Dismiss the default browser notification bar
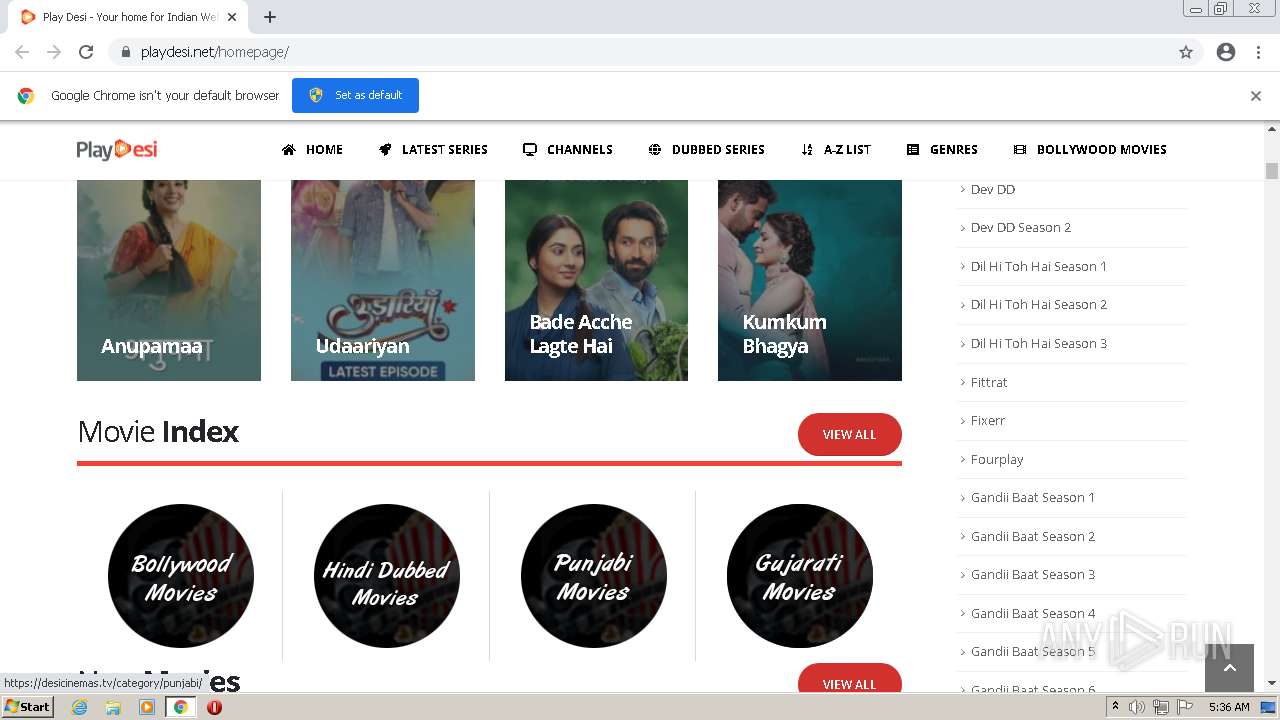The image size is (1280, 720). (x=1256, y=96)
